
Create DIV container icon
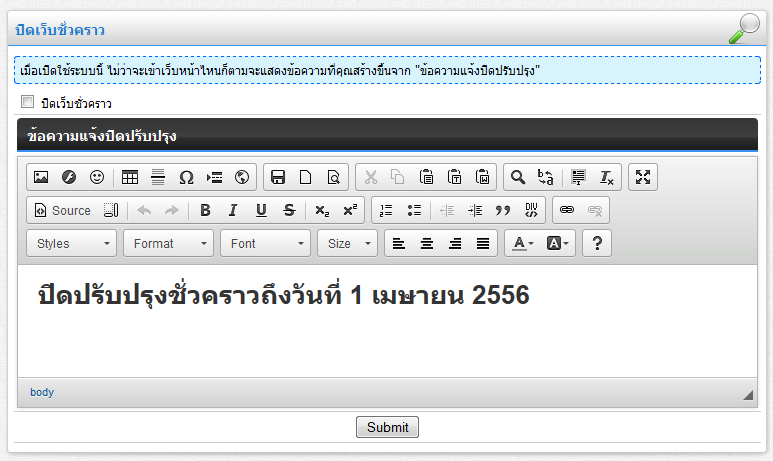pyautogui.click(x=531, y=211)
